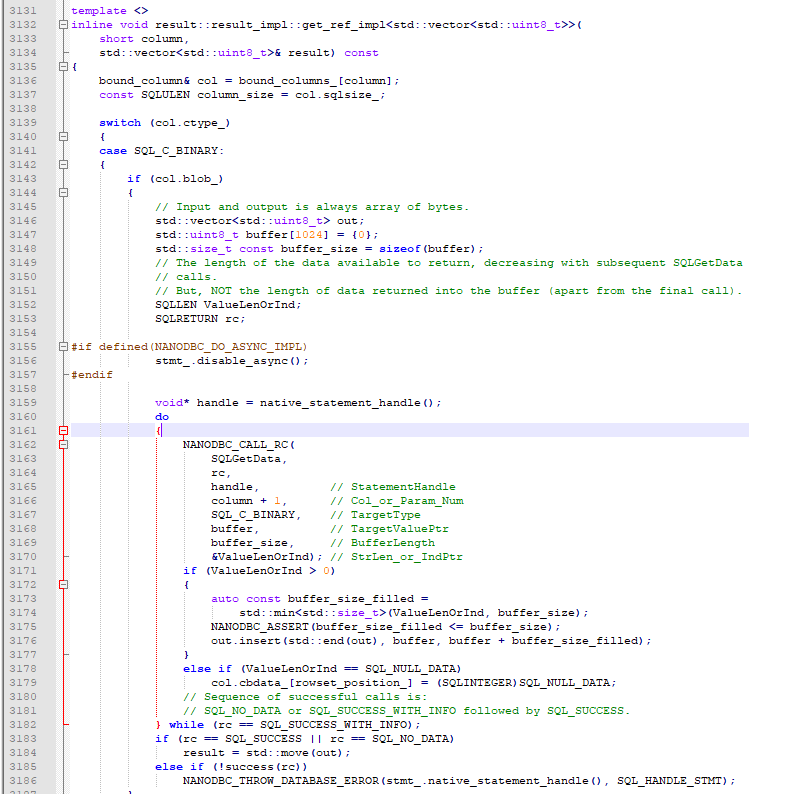Click '#endif' directive
Screen dimensions: 800x794
pos(92,375)
